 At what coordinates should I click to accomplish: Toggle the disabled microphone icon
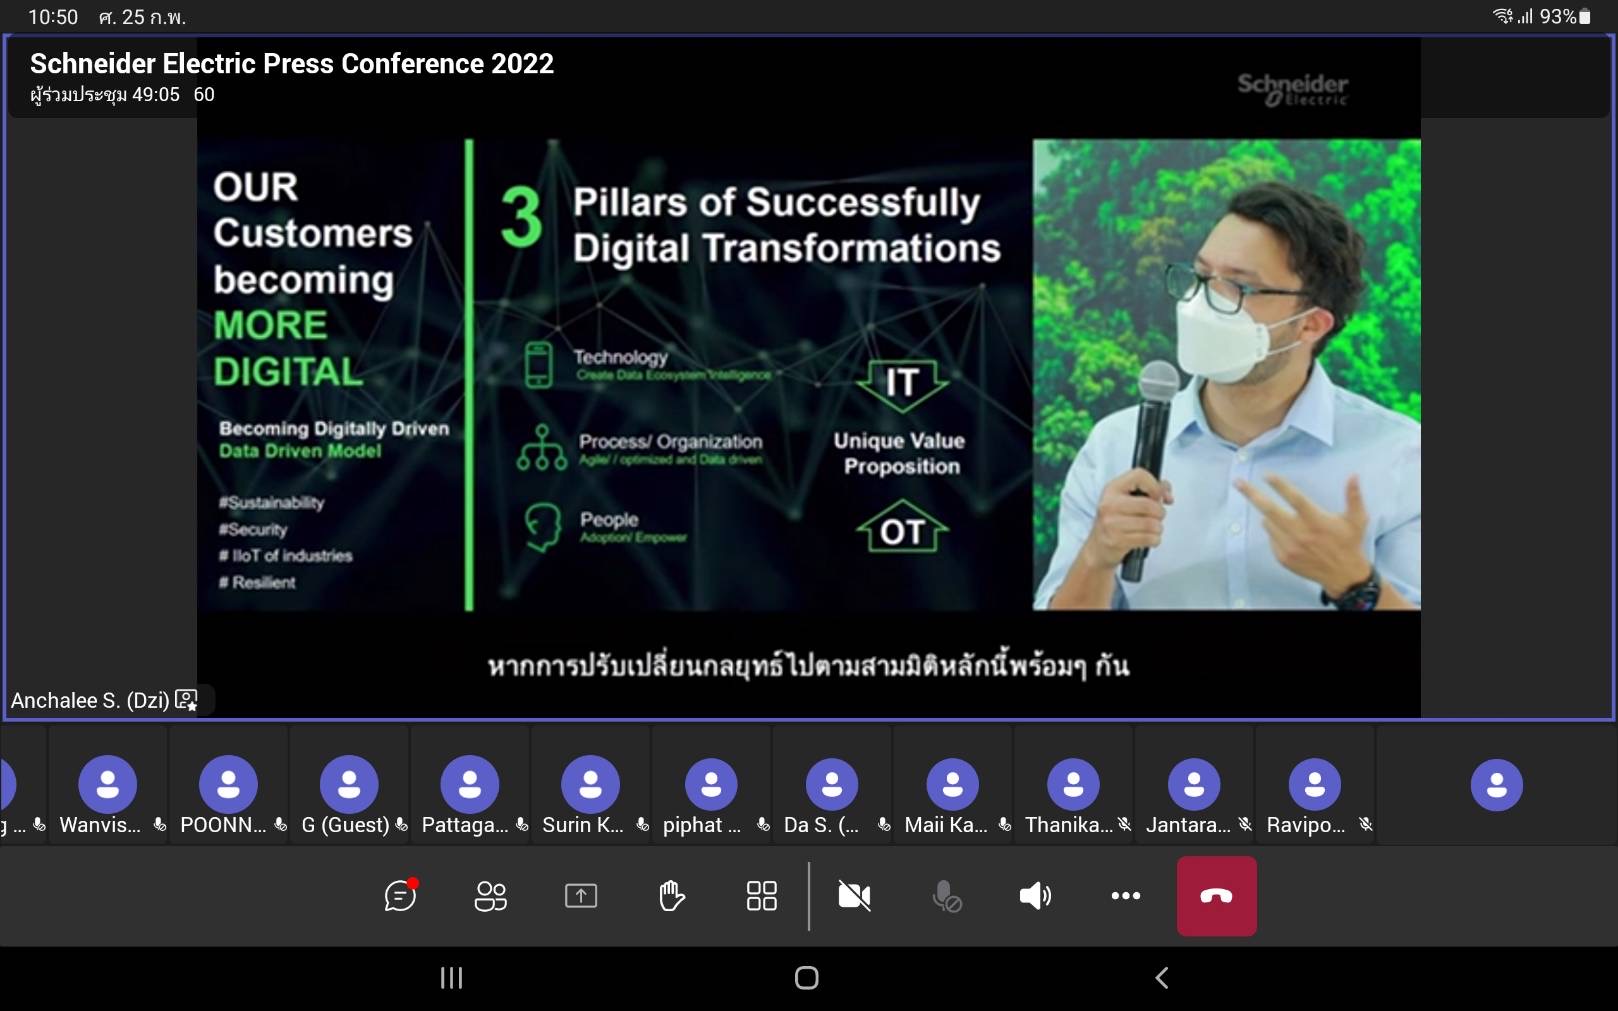click(946, 896)
